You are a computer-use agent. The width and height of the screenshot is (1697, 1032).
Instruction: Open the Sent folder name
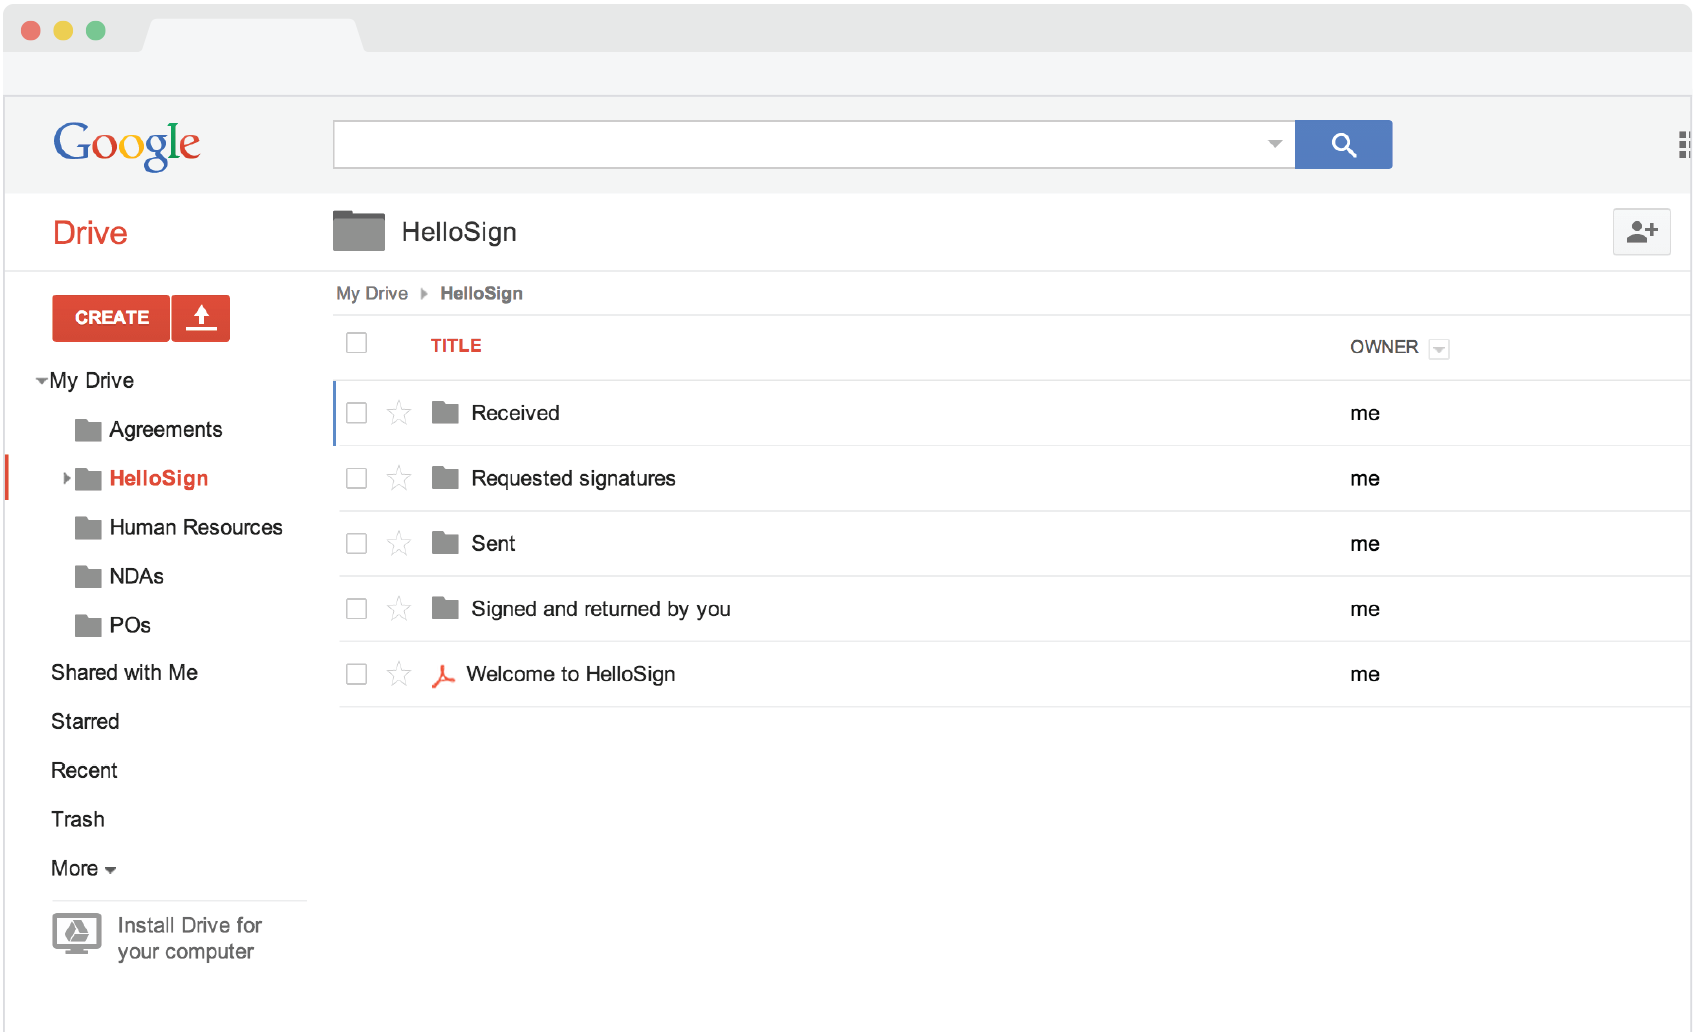point(493,544)
